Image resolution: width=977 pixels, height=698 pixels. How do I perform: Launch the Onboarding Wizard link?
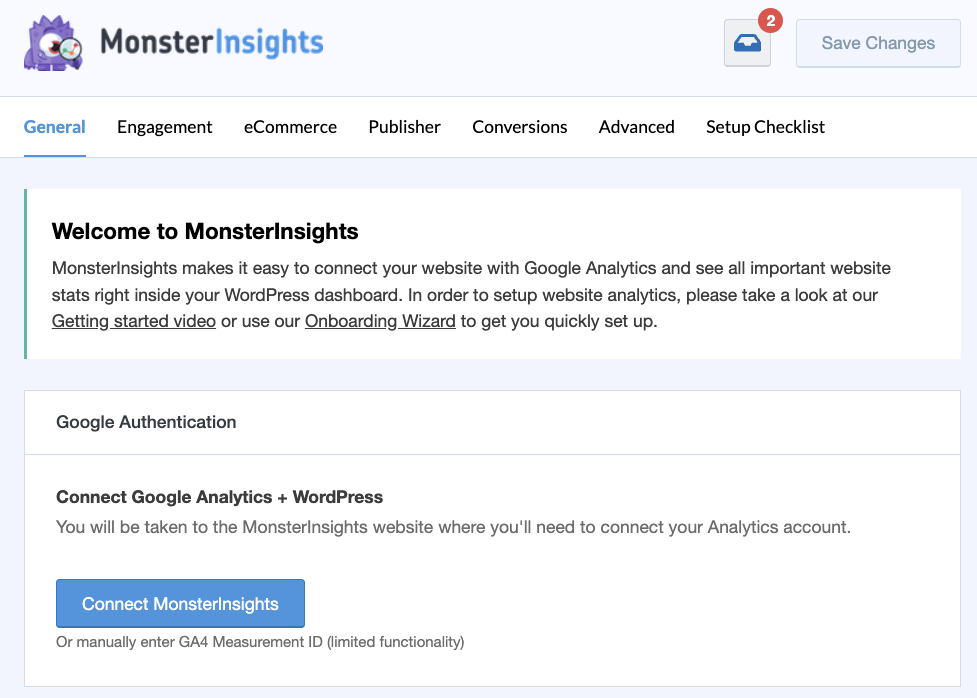[x=380, y=321]
